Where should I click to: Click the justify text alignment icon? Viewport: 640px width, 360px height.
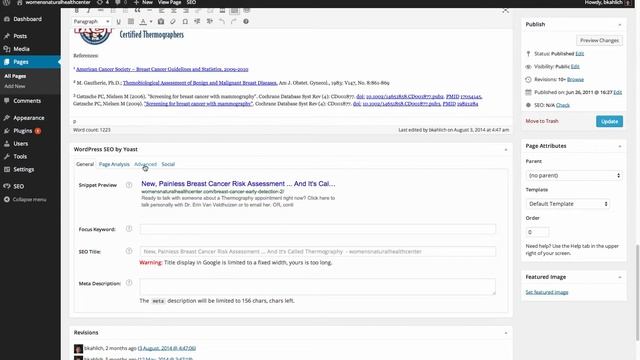click(131, 22)
